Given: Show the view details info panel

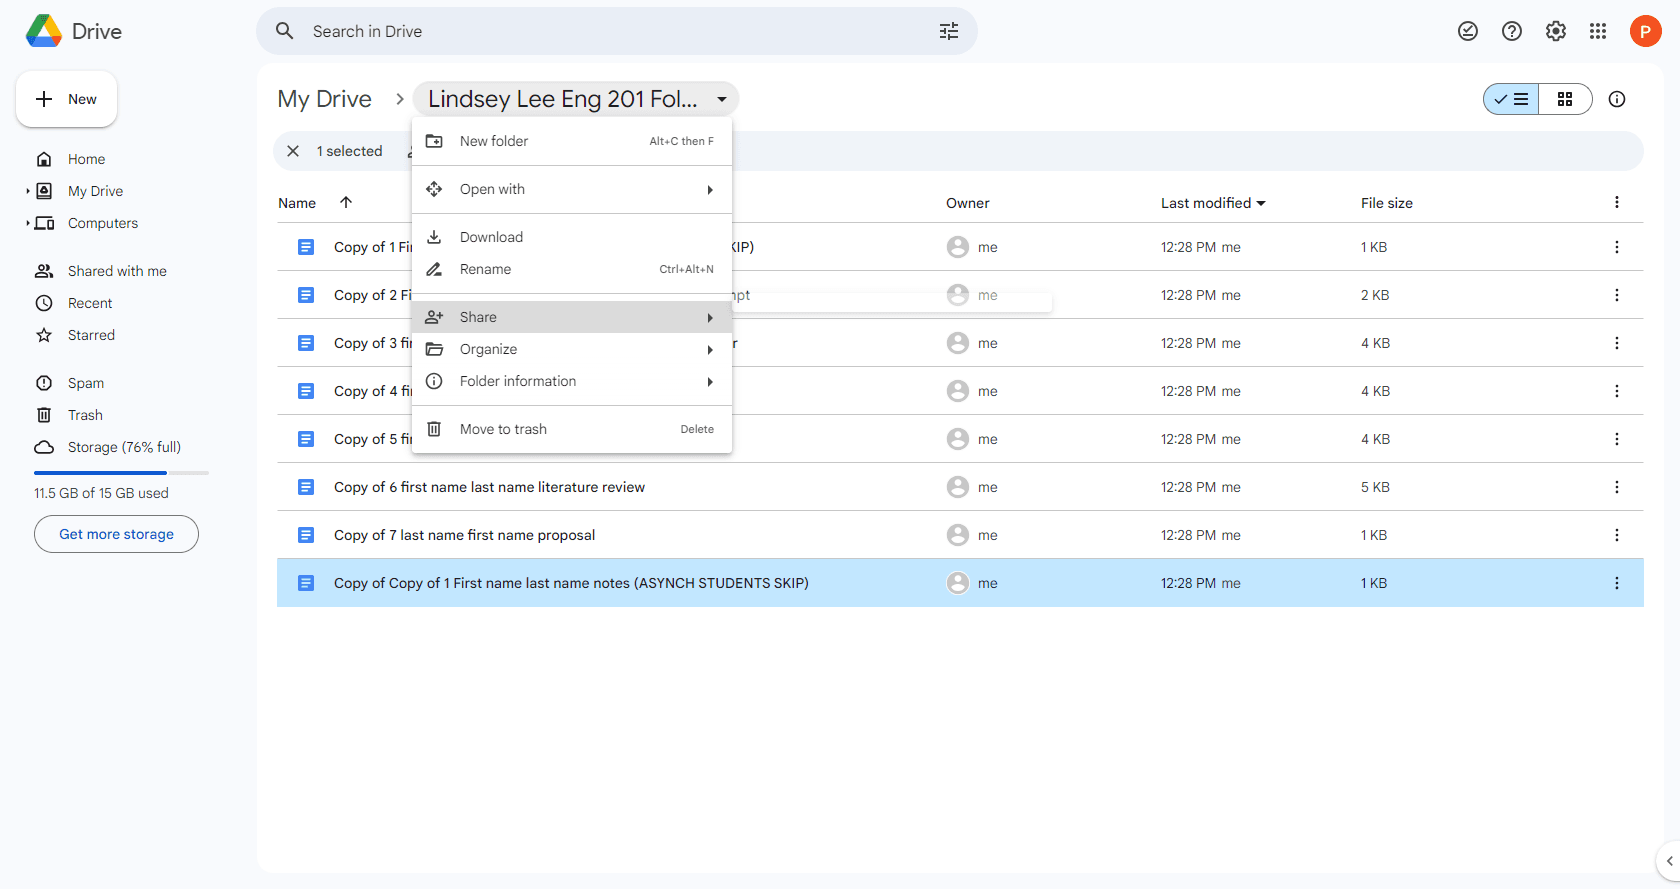Looking at the screenshot, I should pos(1617,99).
